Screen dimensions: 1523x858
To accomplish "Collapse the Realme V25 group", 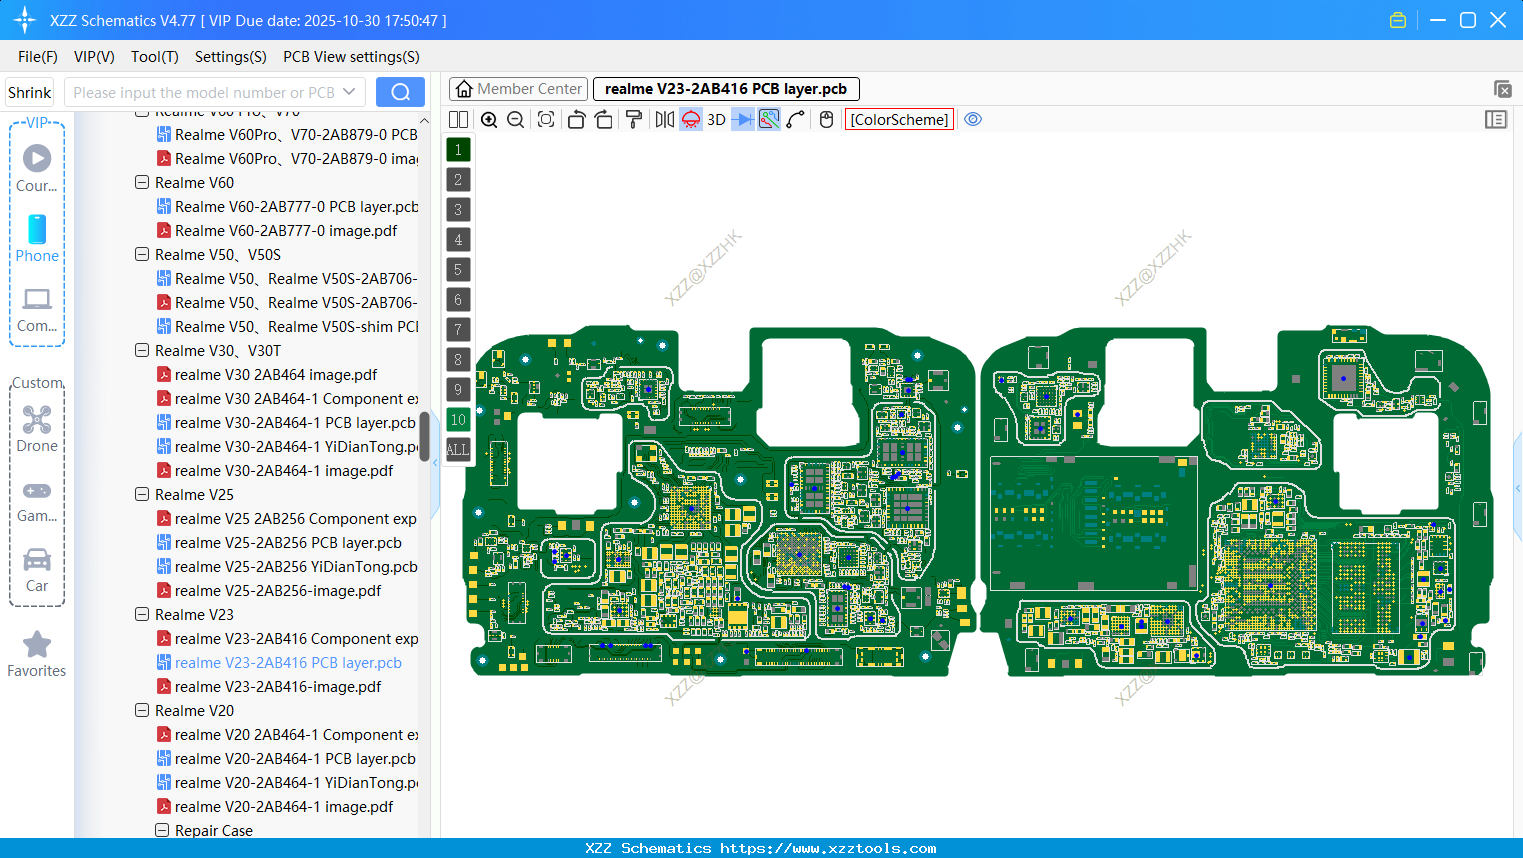I will pos(141,494).
